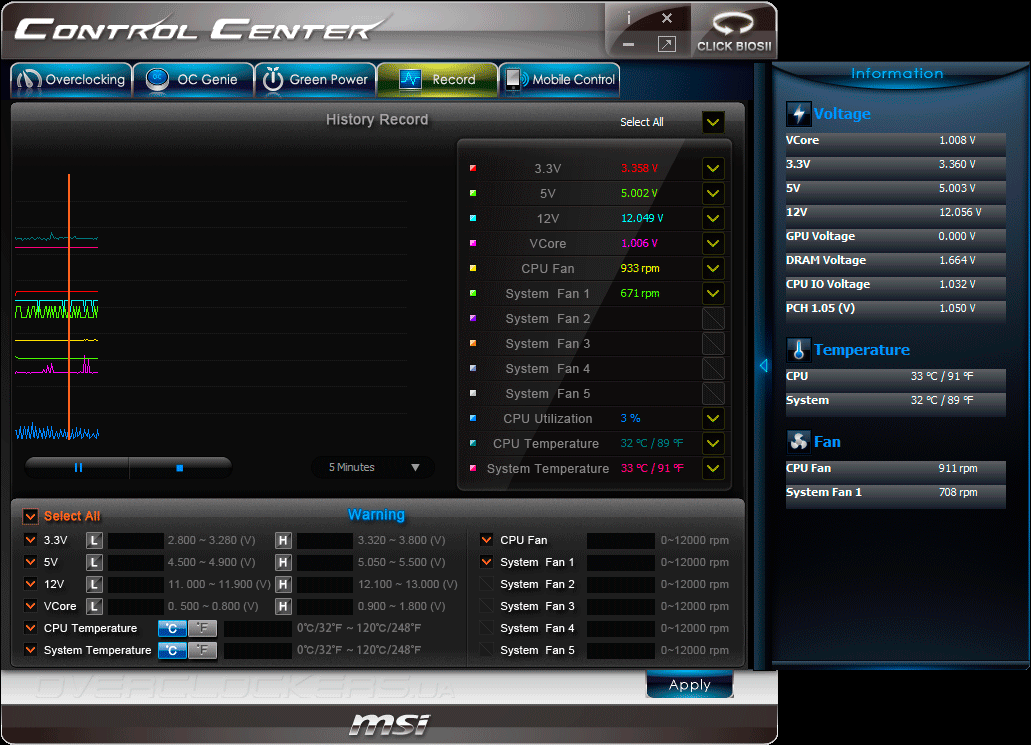Click the detach window arrow icon
This screenshot has width=1031, height=745.
tap(667, 45)
